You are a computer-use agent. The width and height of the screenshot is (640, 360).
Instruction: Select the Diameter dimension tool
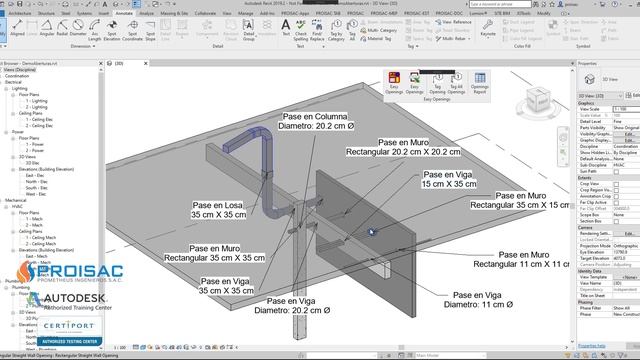point(78,29)
